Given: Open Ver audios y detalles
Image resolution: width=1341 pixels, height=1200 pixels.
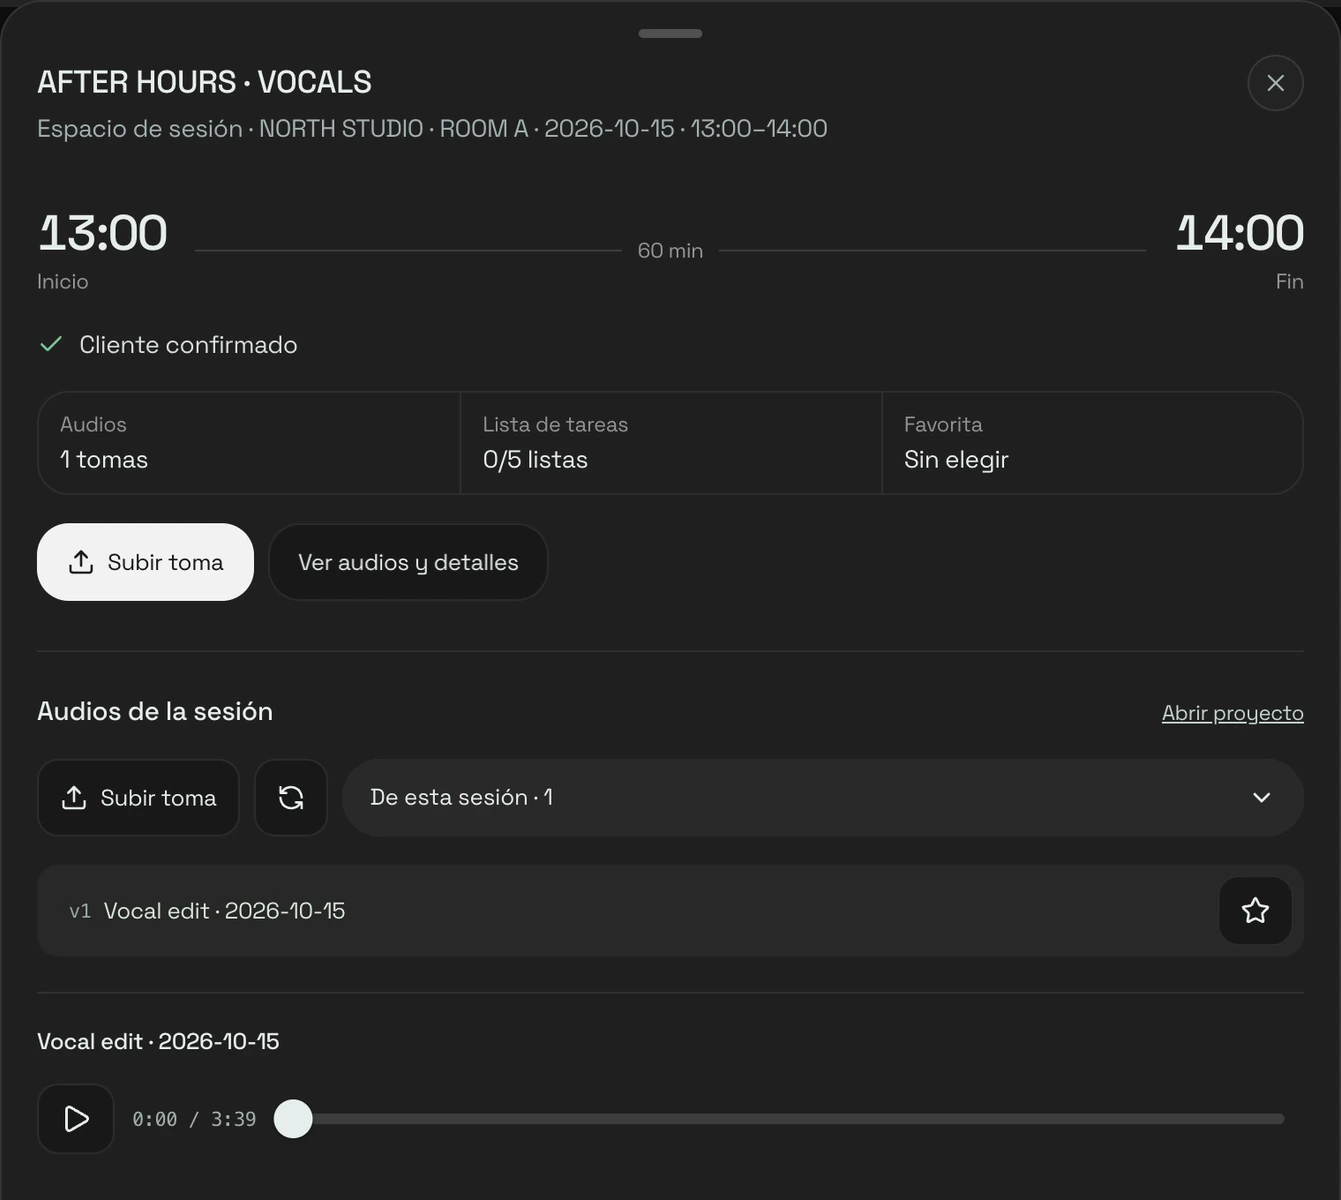Looking at the screenshot, I should [x=408, y=562].
